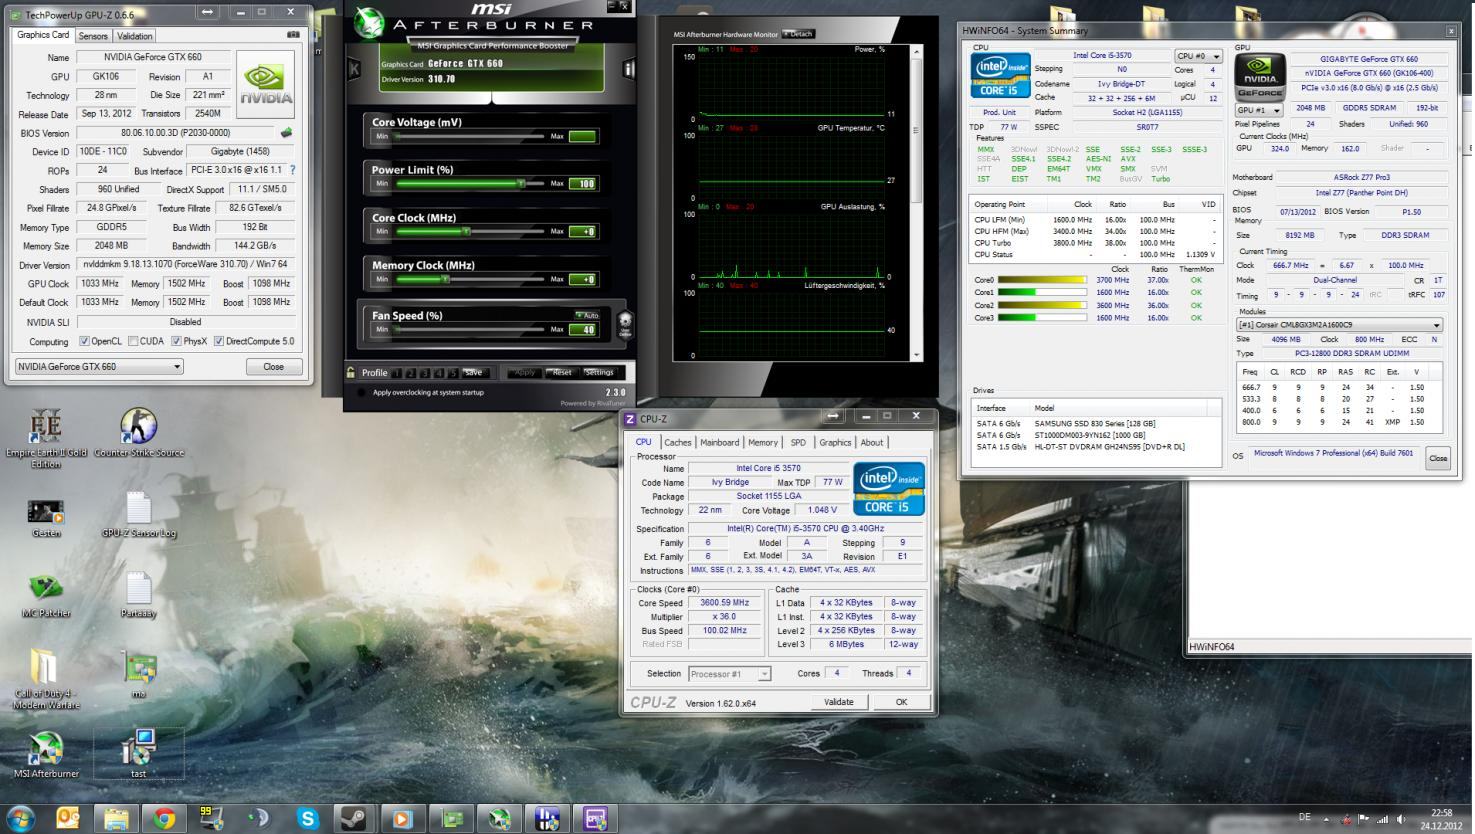Viewport: 1475px width, 834px height.
Task: Open Google Chrome from the taskbar
Action: (164, 819)
